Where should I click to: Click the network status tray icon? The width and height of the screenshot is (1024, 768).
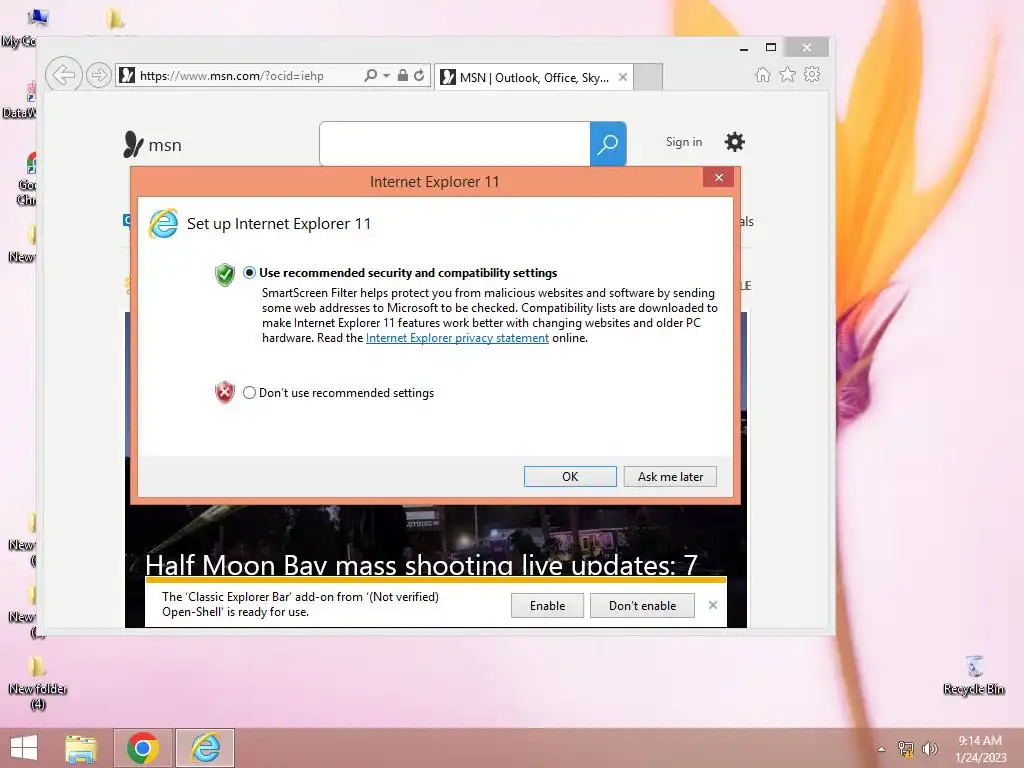click(906, 749)
